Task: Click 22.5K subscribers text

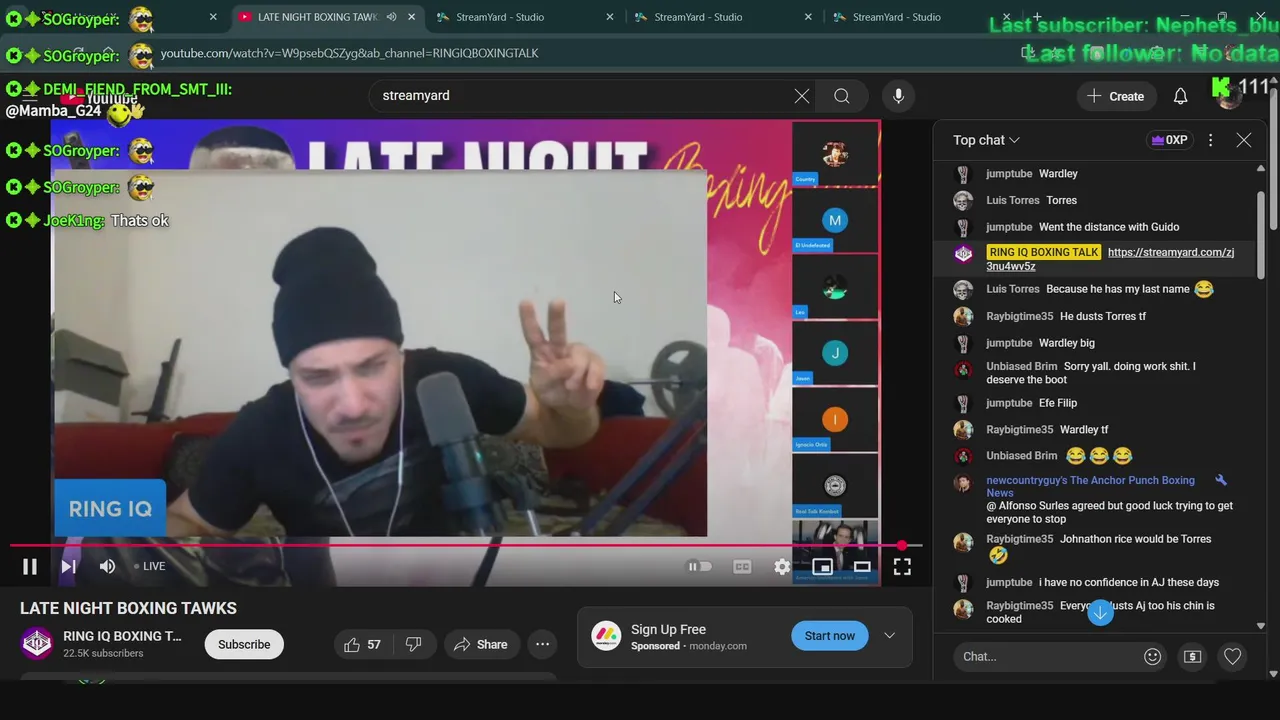Action: [x=103, y=653]
